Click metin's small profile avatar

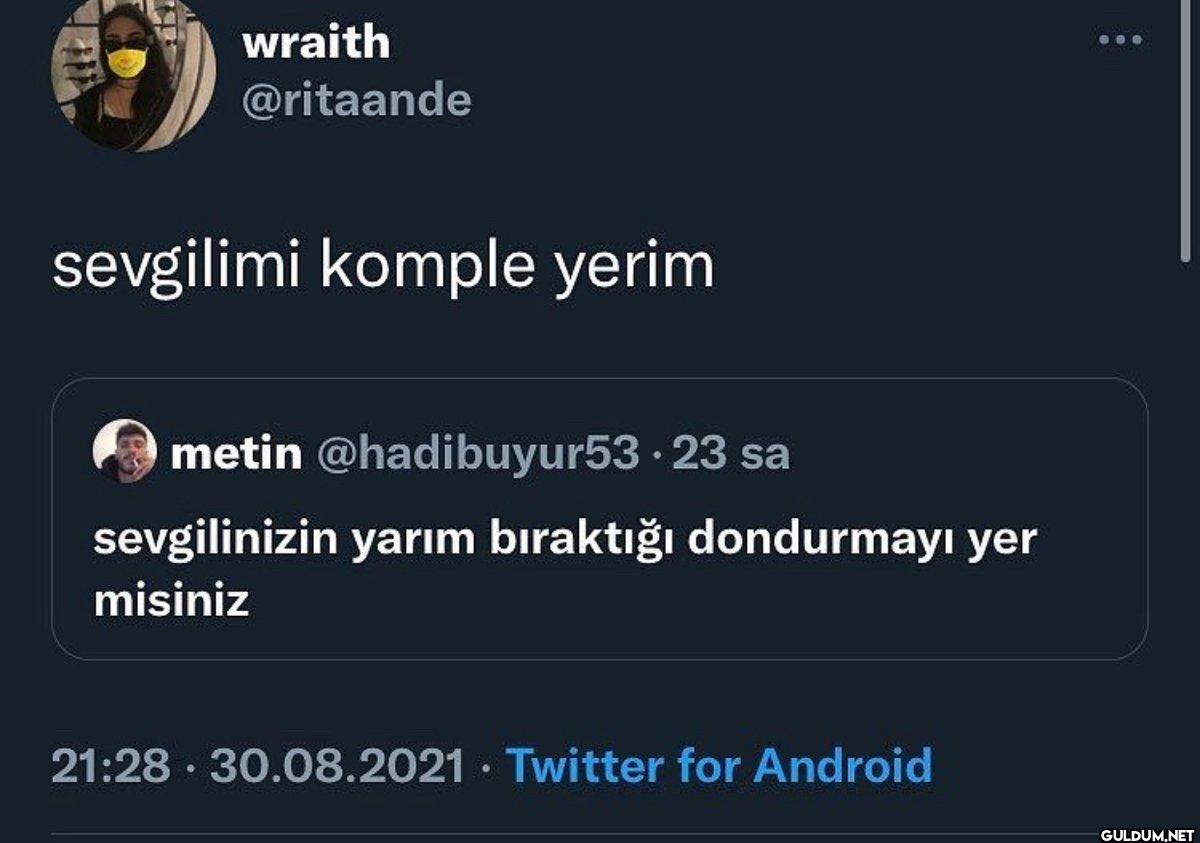coord(125,452)
